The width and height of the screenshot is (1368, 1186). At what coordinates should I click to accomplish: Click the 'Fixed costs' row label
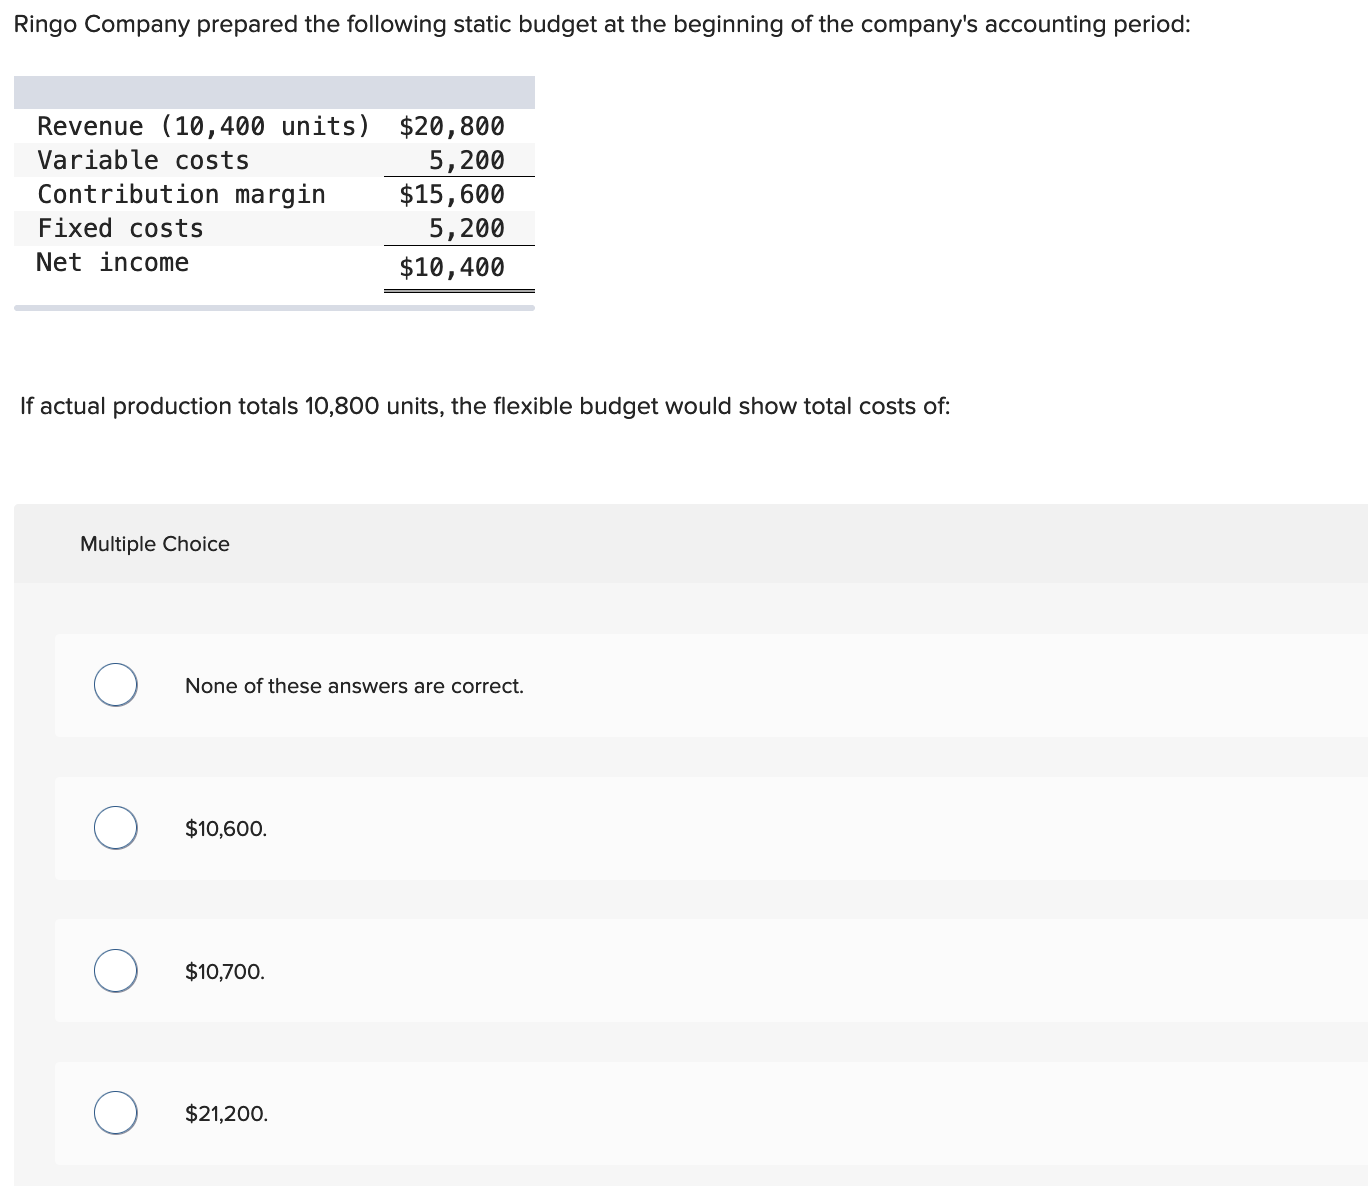[x=120, y=228]
